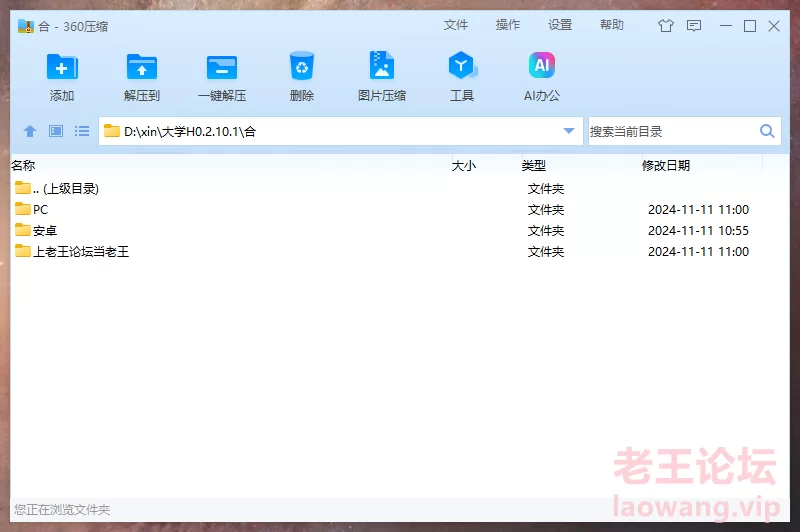Image resolution: width=800 pixels, height=532 pixels.
Task: Click the 解压到 (Extract to) icon
Action: (142, 67)
